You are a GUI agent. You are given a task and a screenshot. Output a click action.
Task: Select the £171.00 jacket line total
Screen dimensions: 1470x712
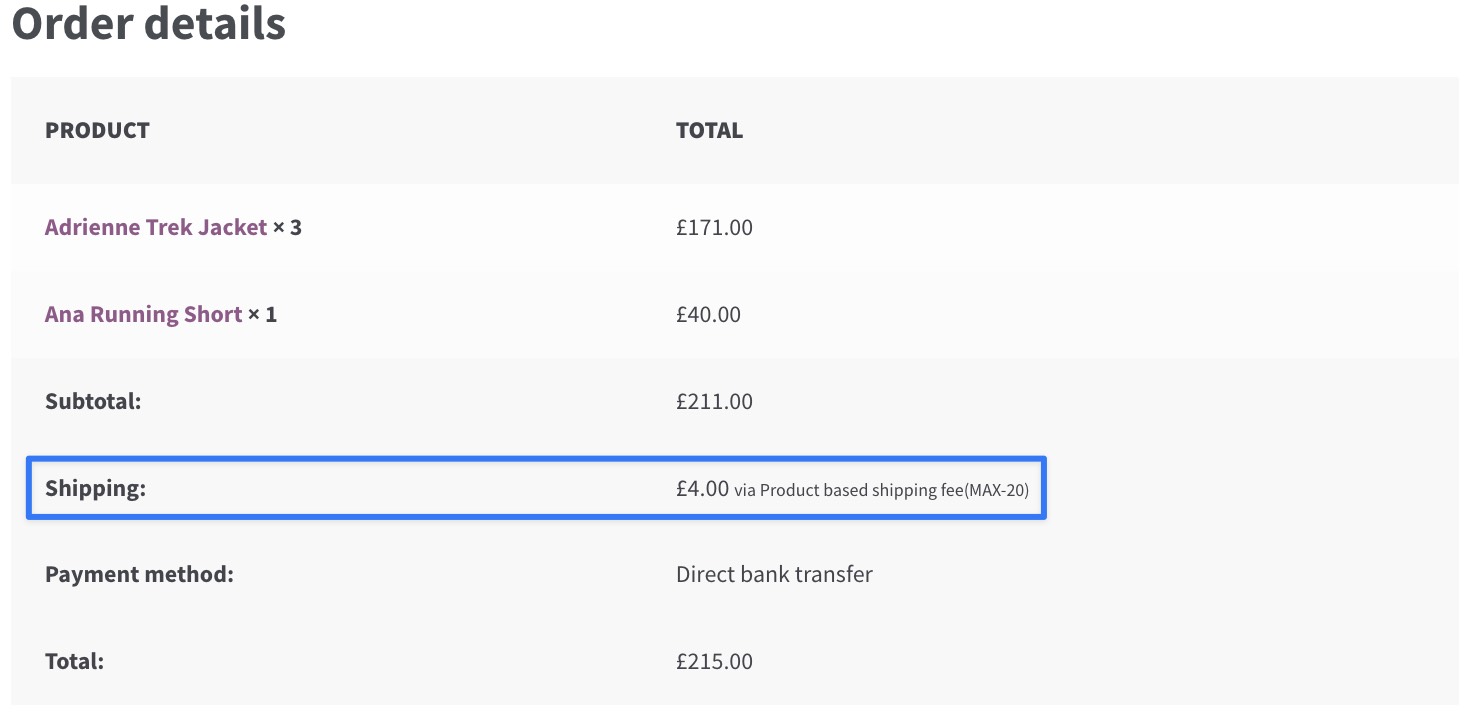coord(714,228)
